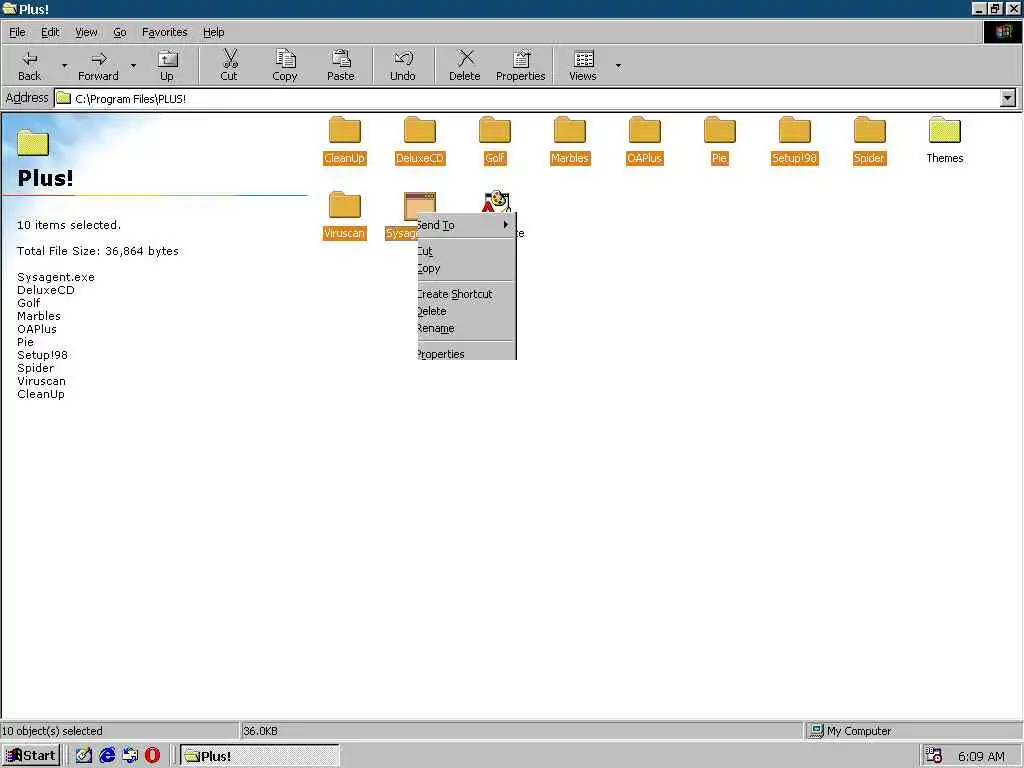Choose Create Shortcut from context menu

466,295
